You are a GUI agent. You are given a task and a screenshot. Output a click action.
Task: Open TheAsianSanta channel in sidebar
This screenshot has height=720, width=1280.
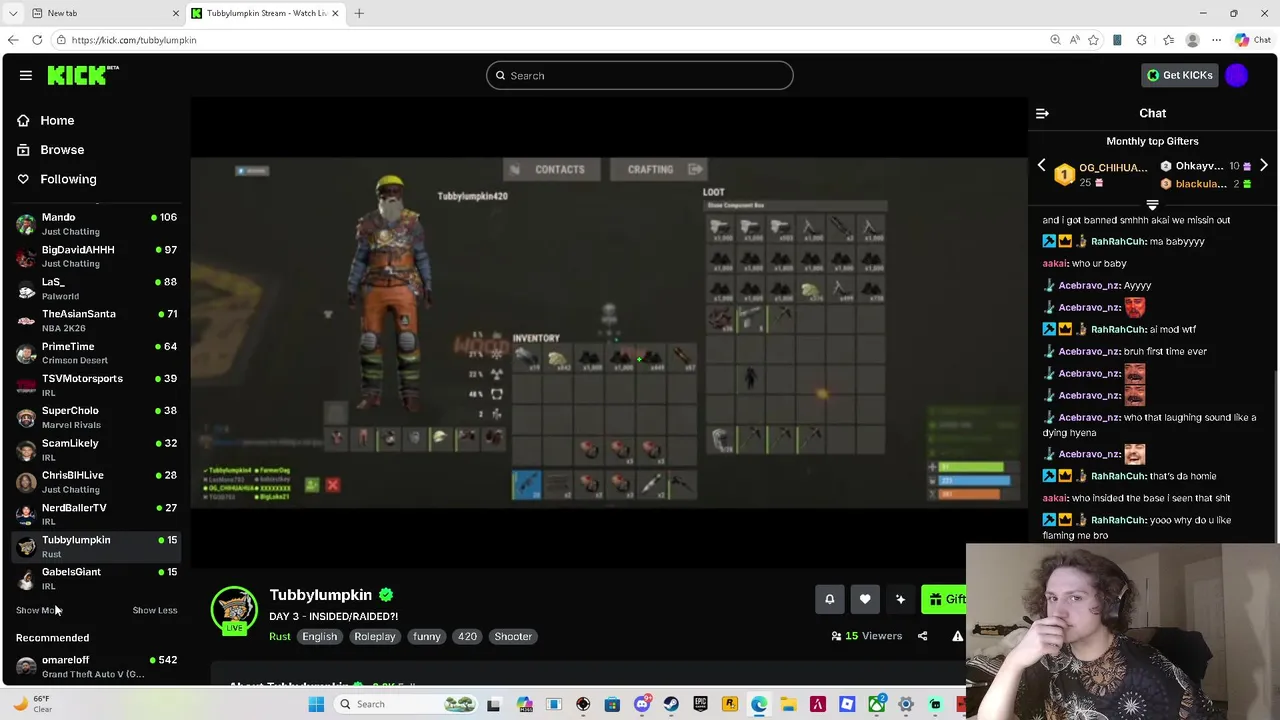click(x=96, y=321)
